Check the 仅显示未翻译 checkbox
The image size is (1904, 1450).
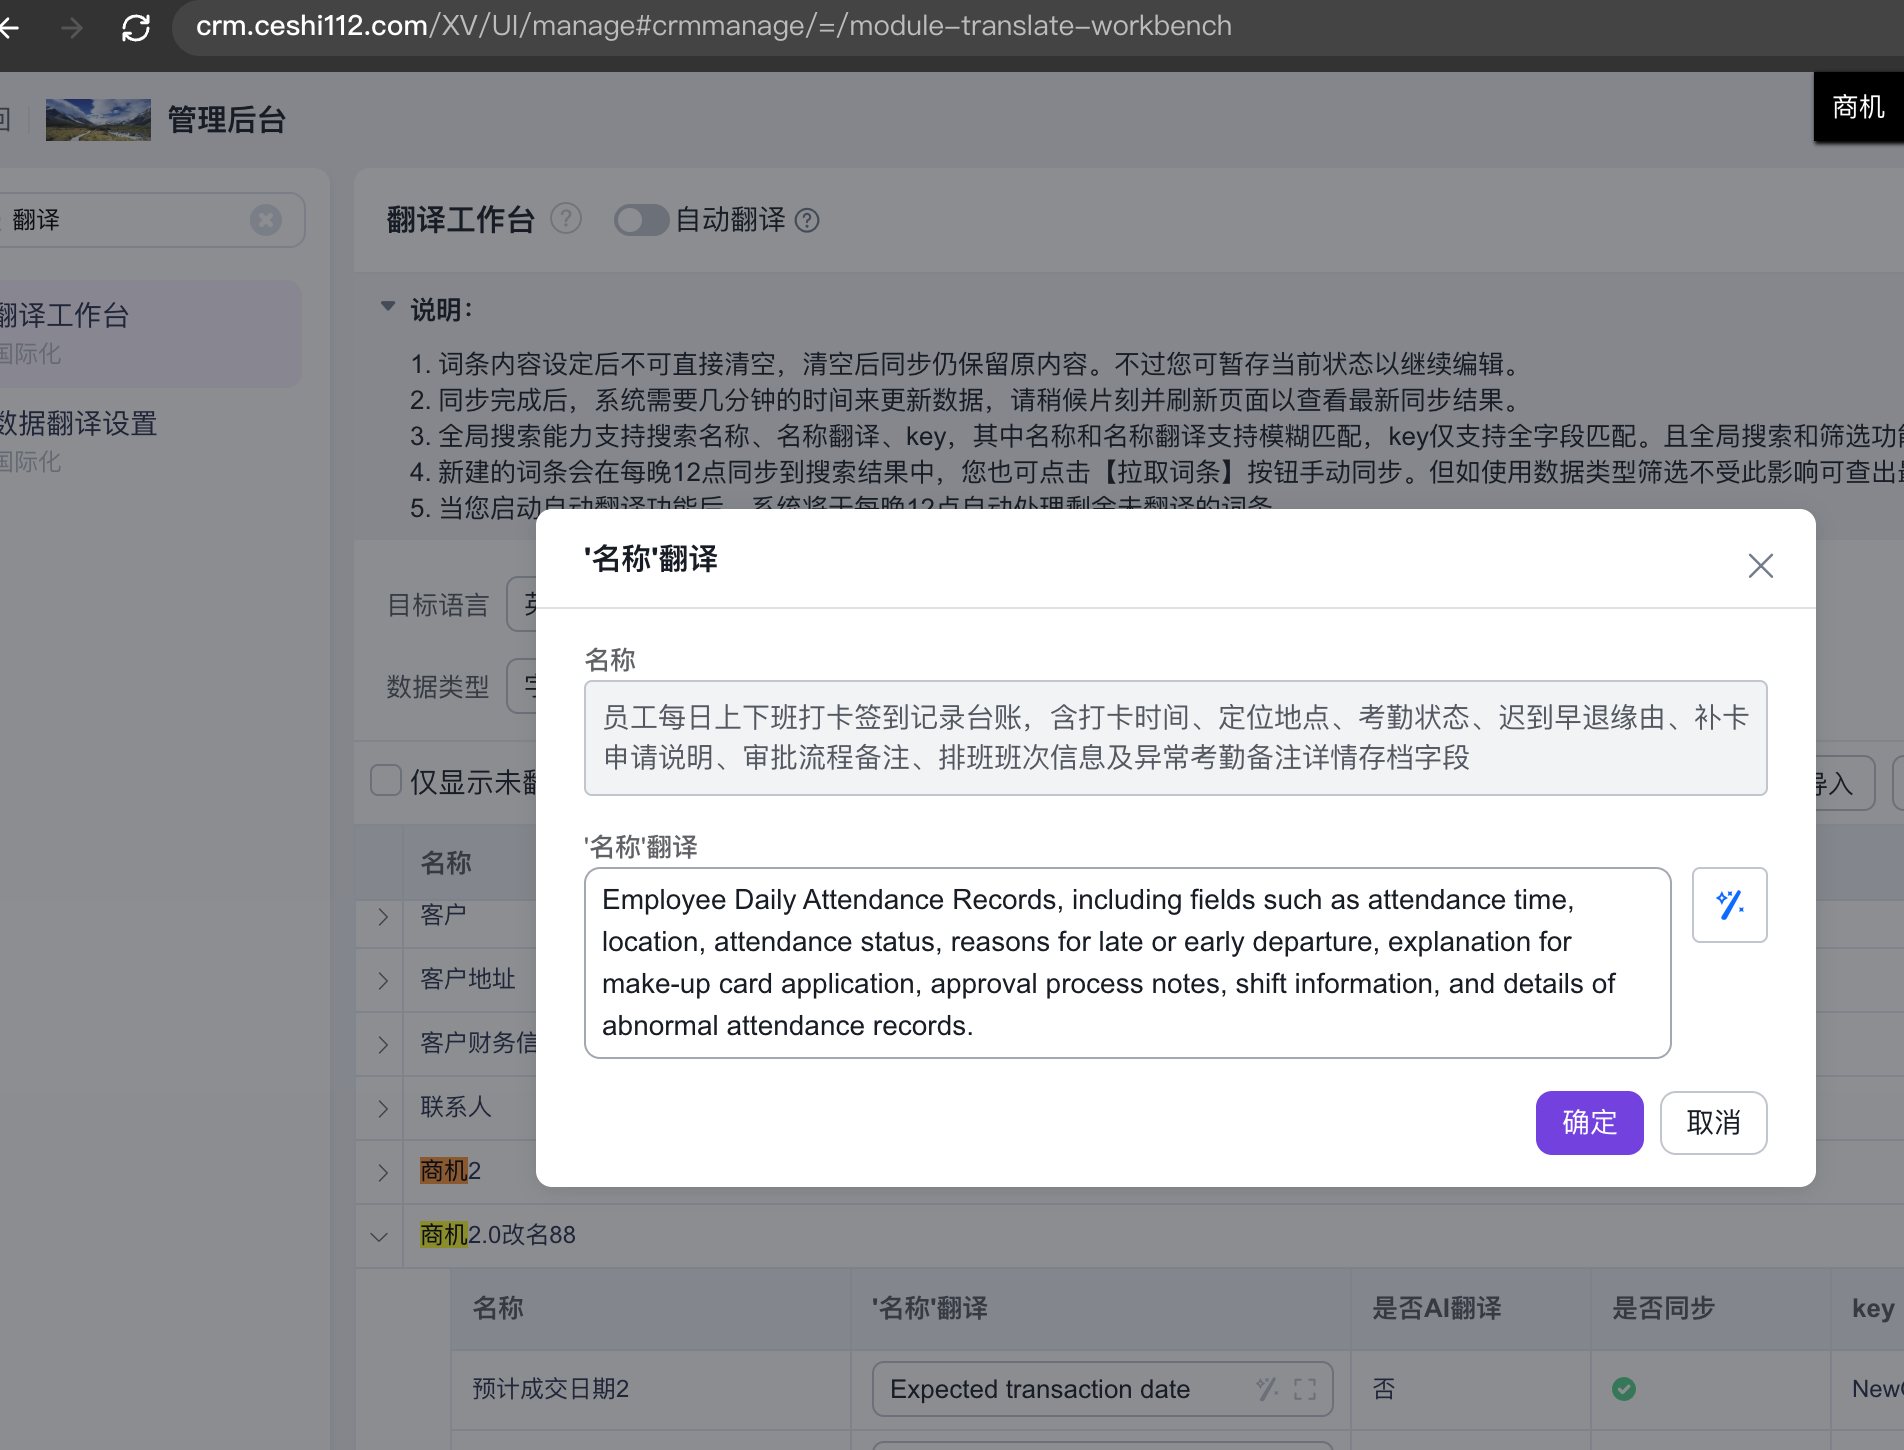[386, 780]
